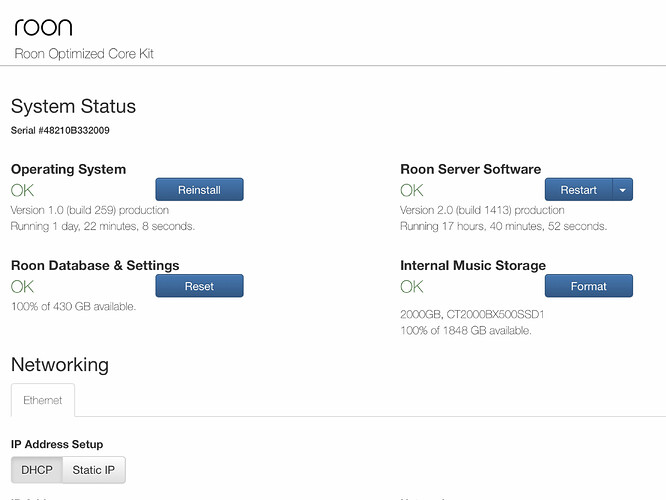Choose Static IP address setup
The height and width of the screenshot is (500, 666).
pos(94,470)
